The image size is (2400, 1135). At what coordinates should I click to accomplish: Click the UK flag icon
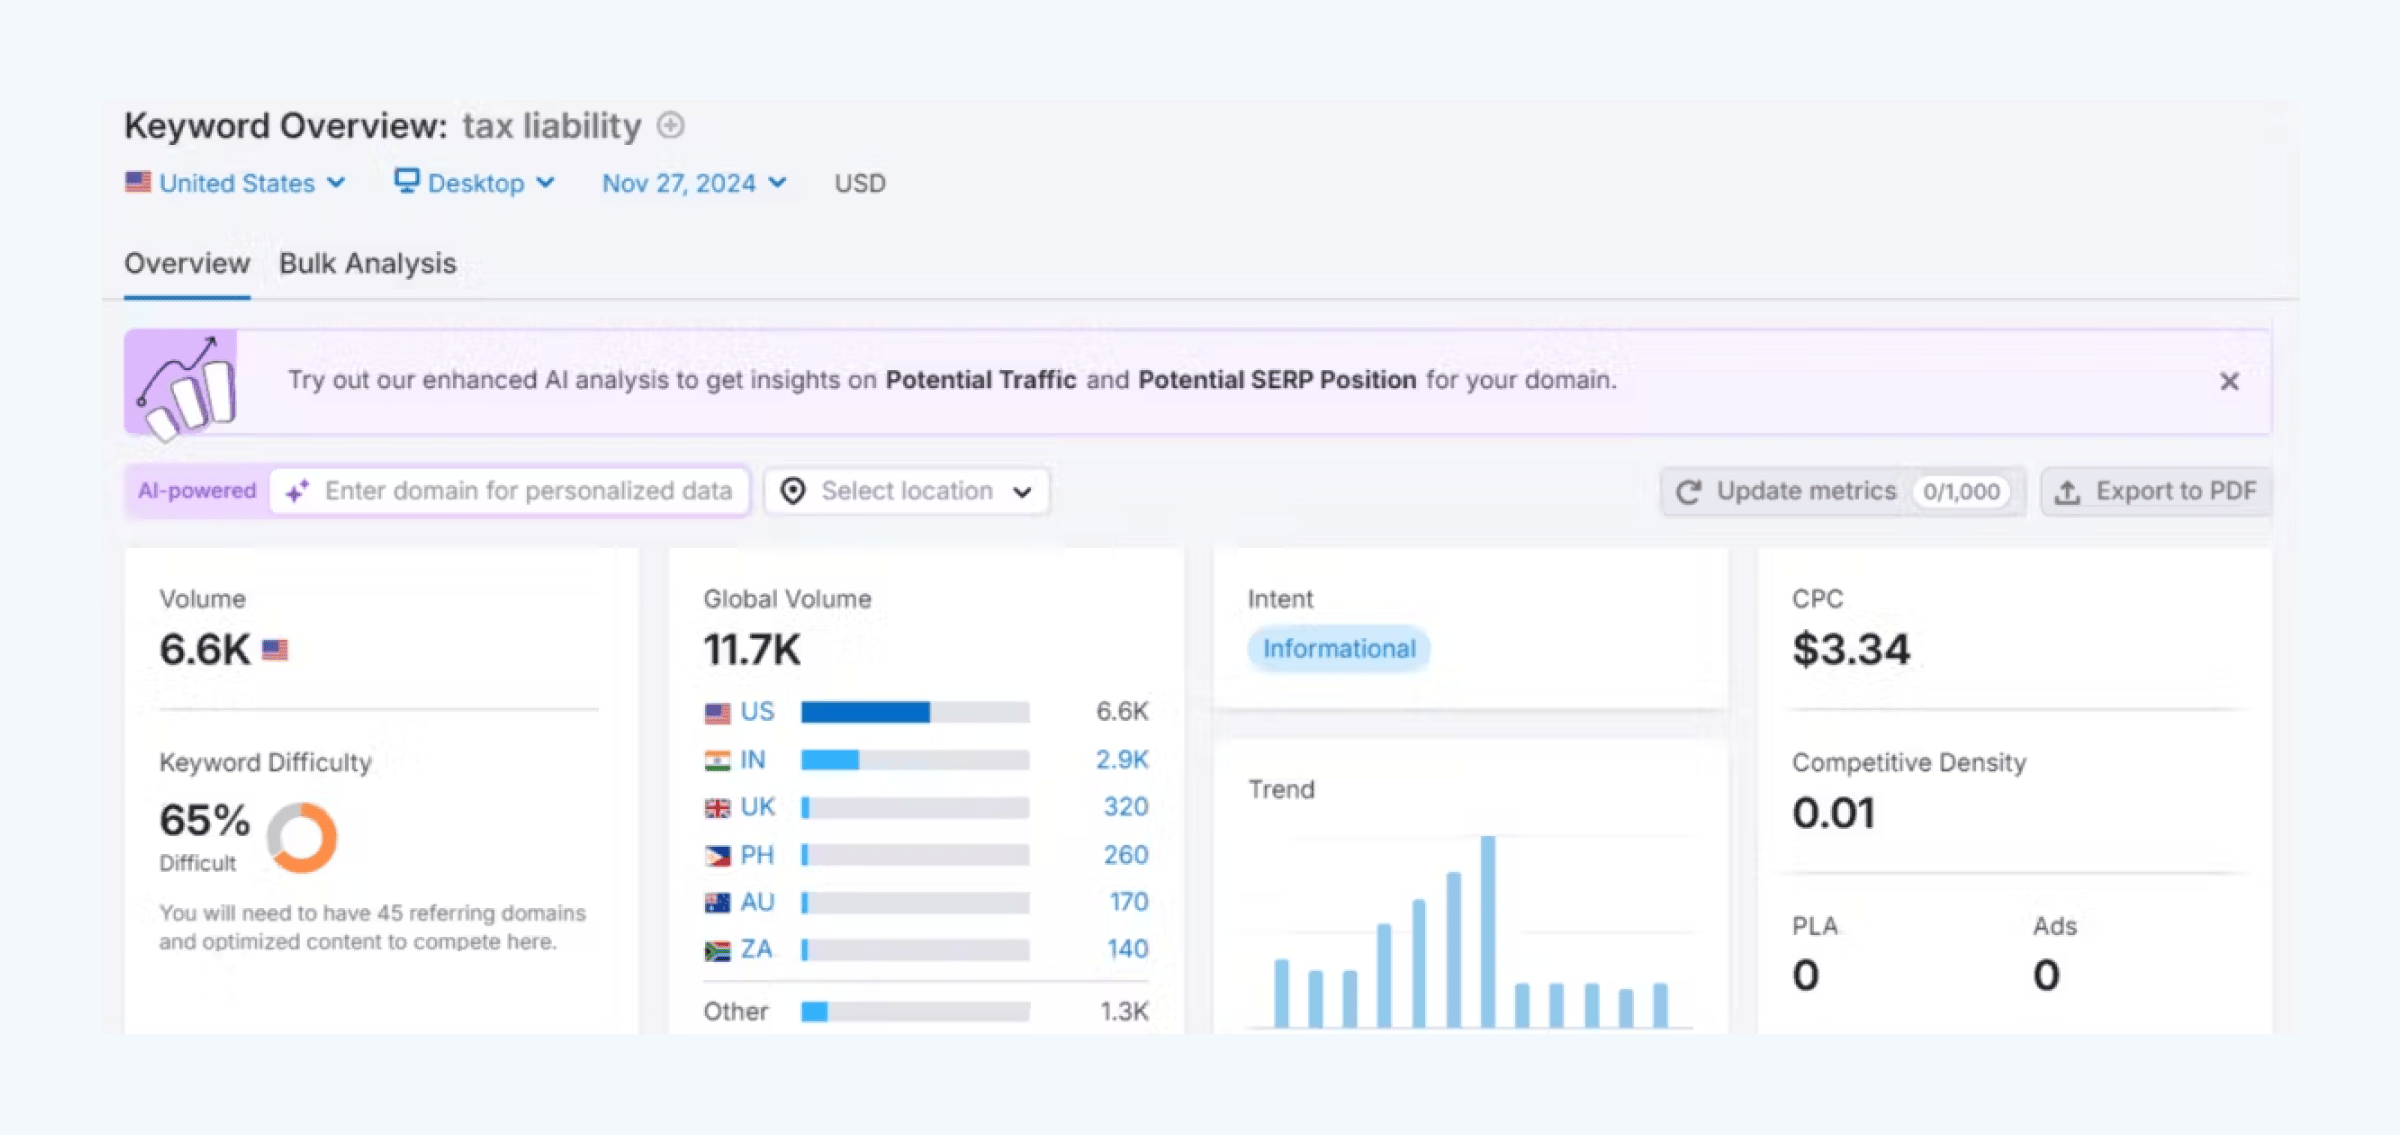click(x=717, y=808)
